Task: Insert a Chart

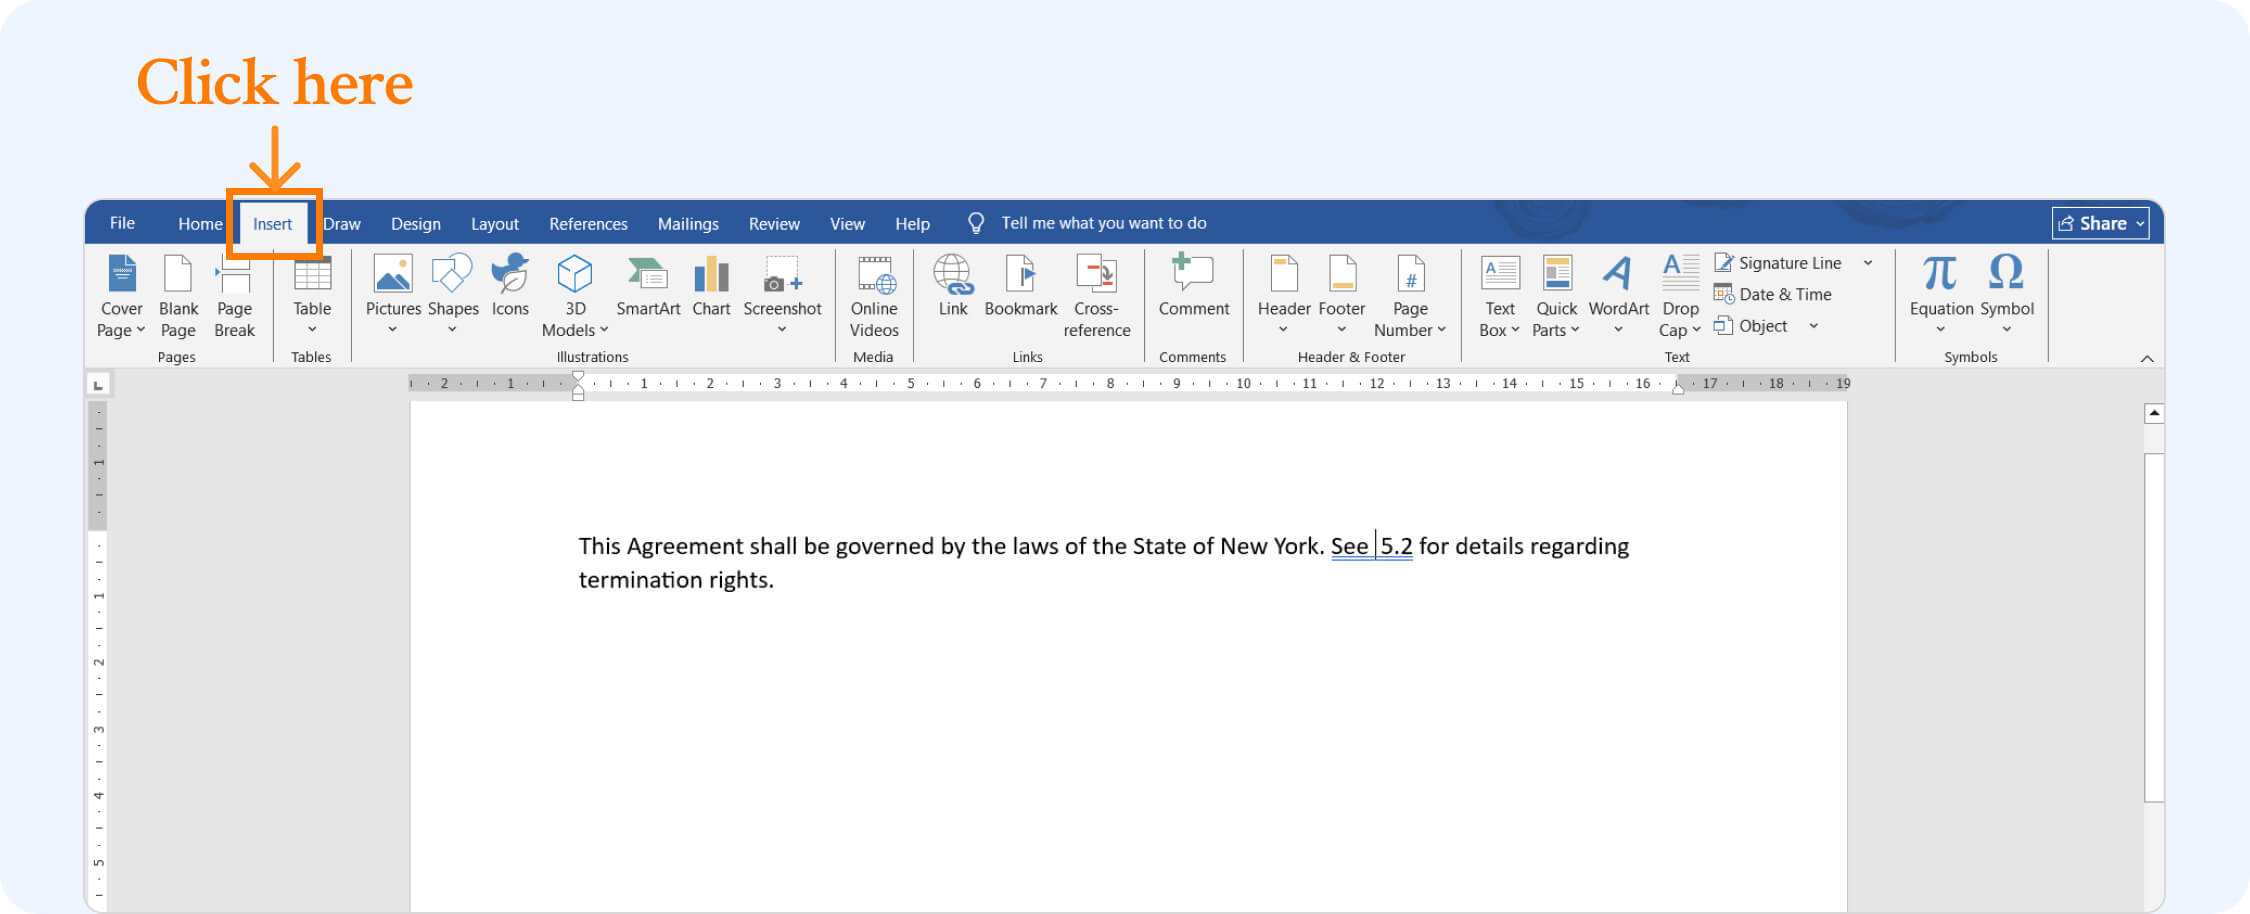Action: tap(711, 288)
